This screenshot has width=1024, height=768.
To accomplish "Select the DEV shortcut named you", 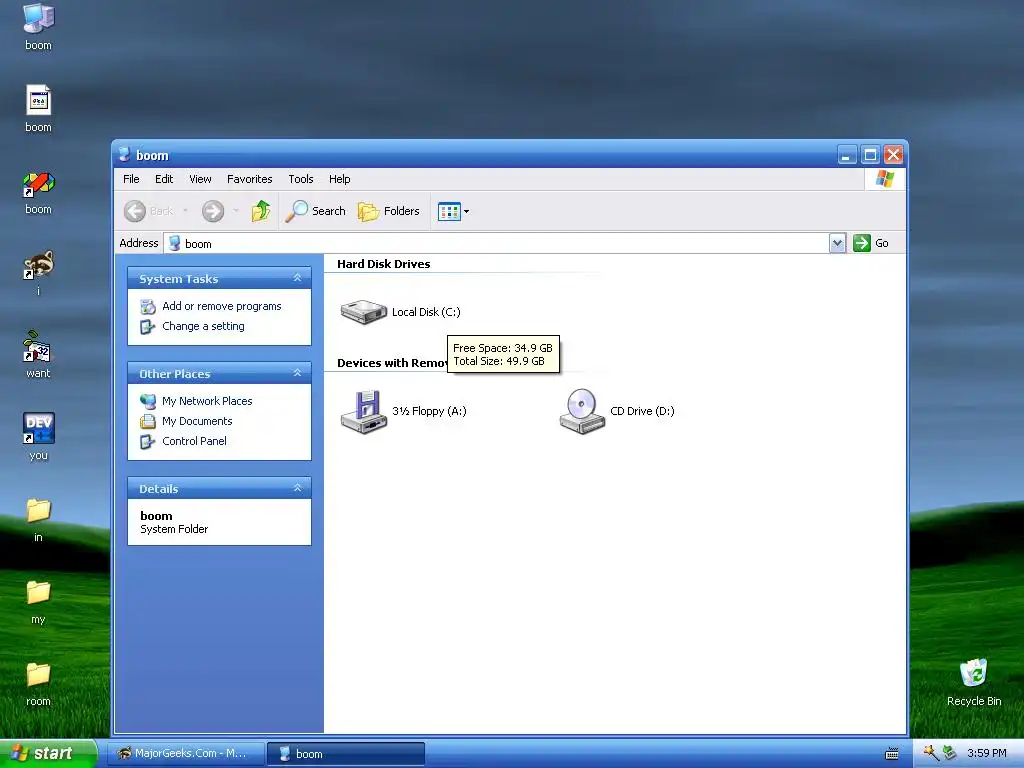I will pos(39,428).
